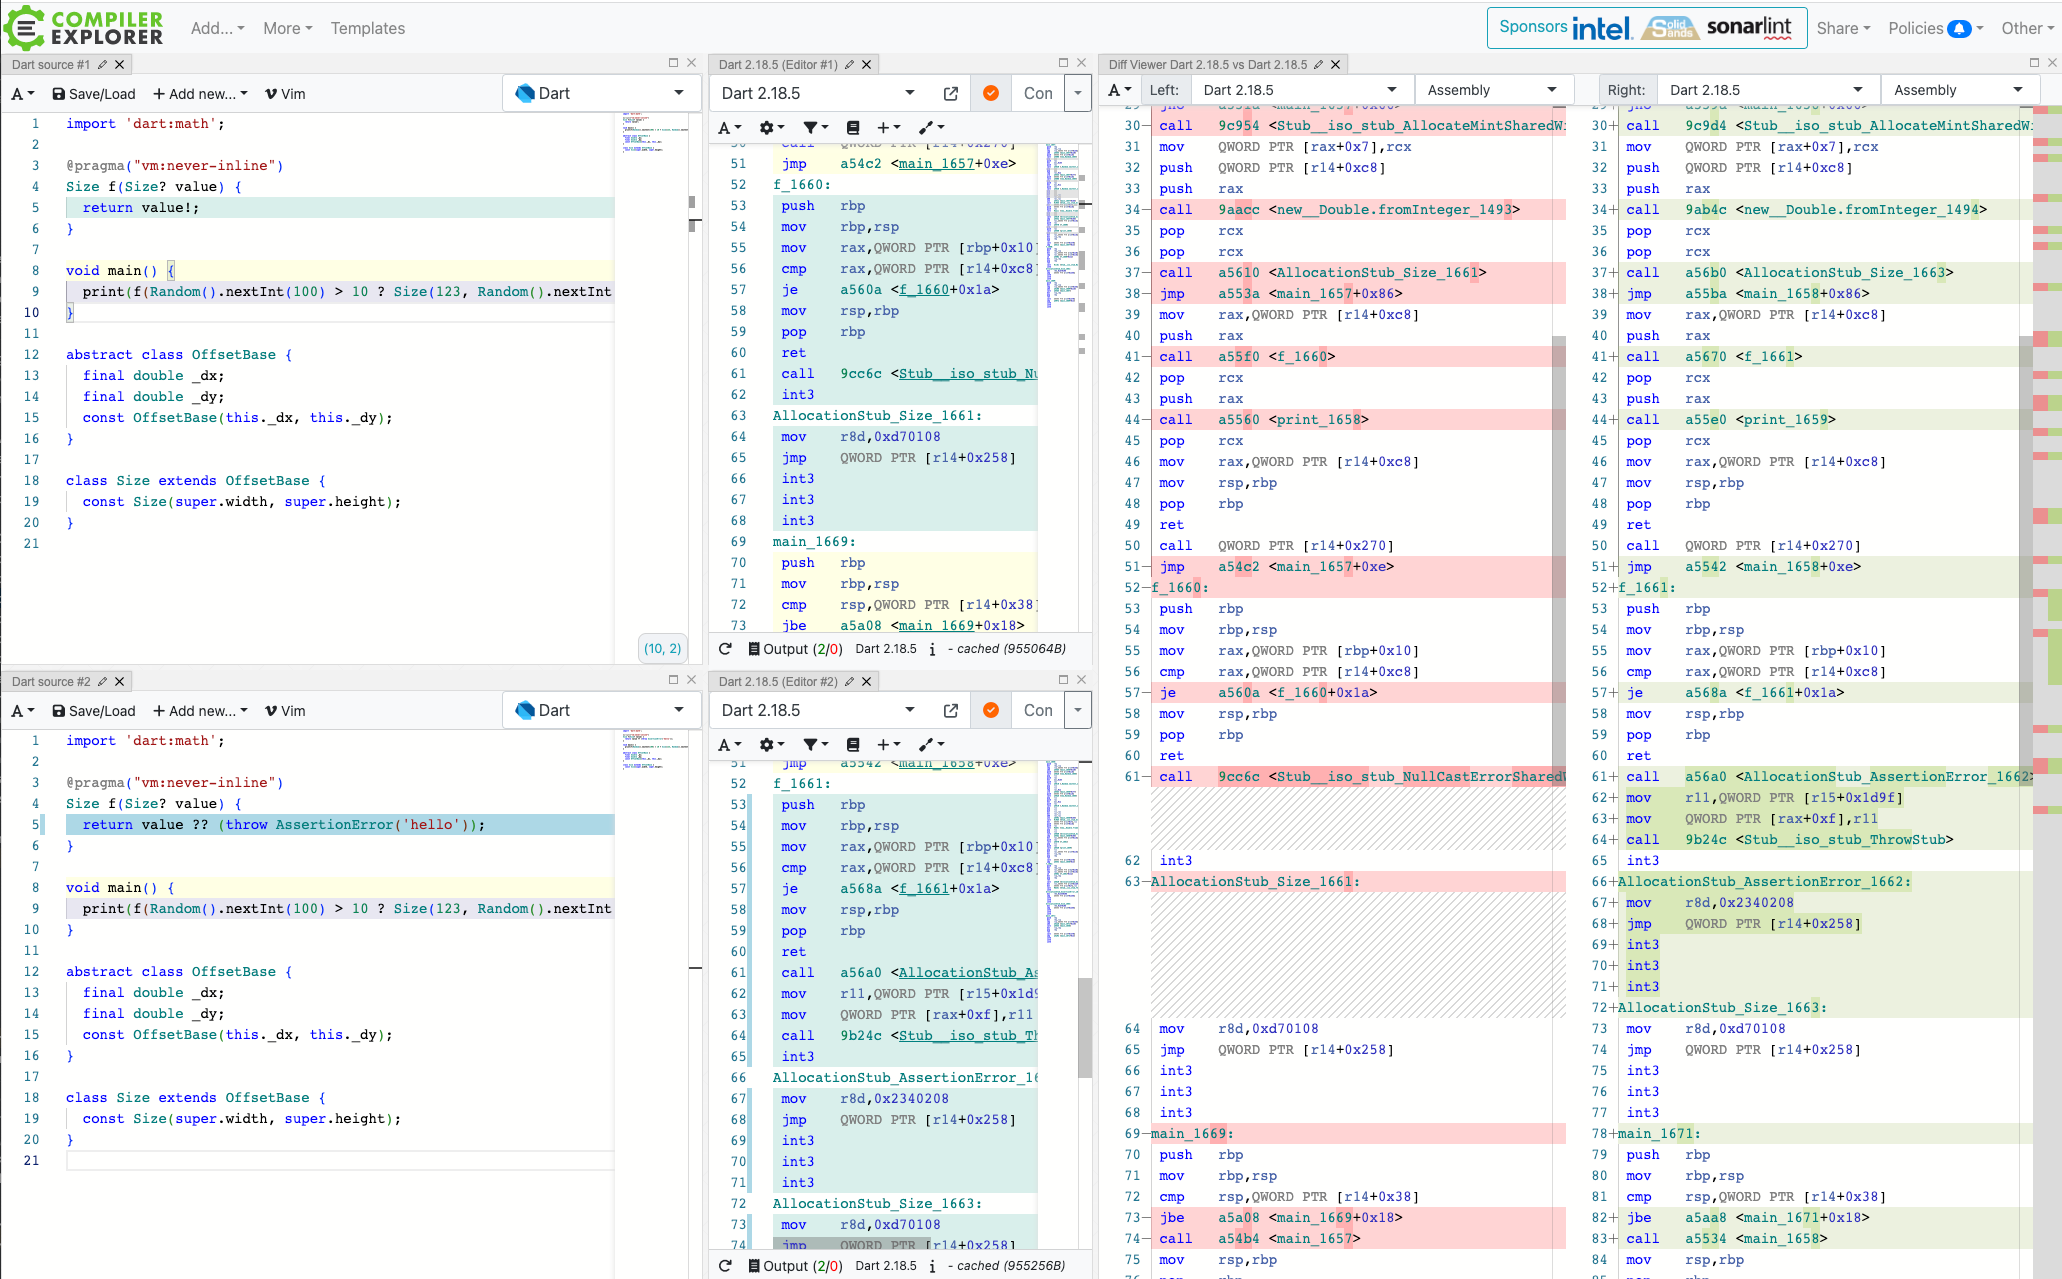Open output settings gear for Editor #1 compiler
The image size is (2062, 1279).
click(771, 127)
